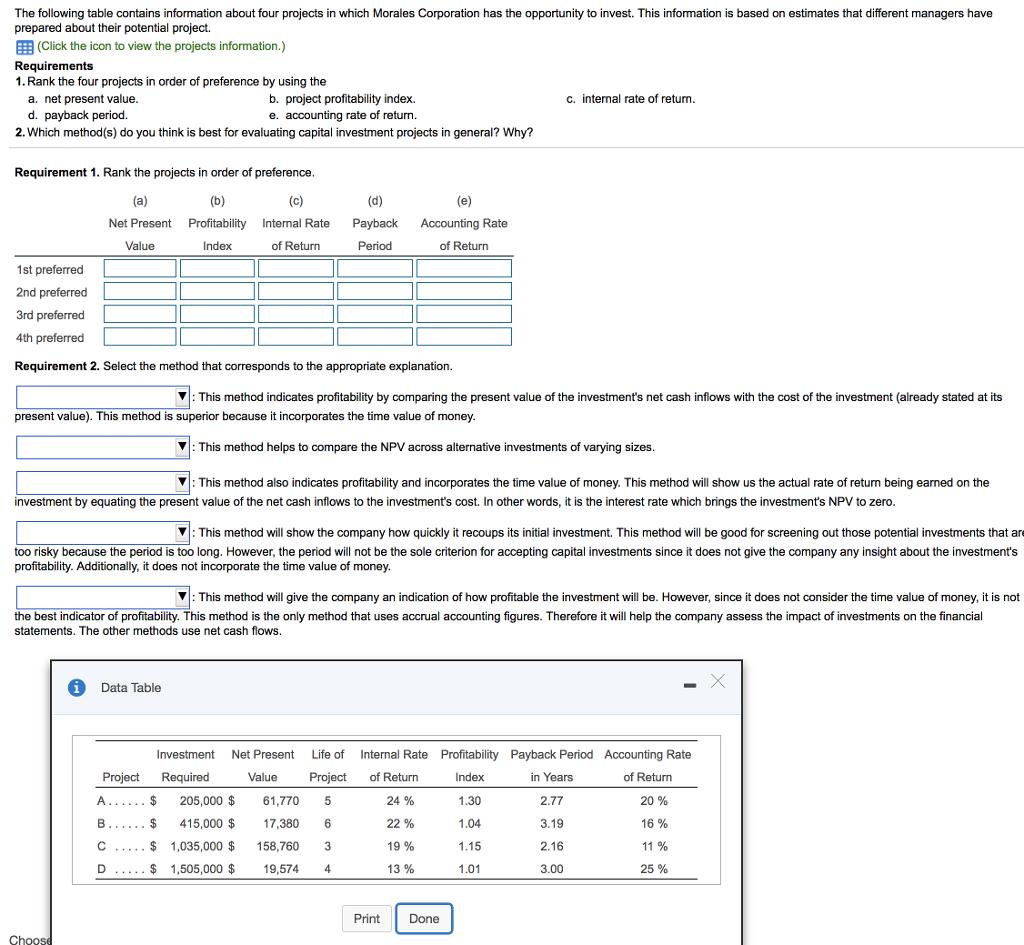Click the Done button

(x=424, y=918)
